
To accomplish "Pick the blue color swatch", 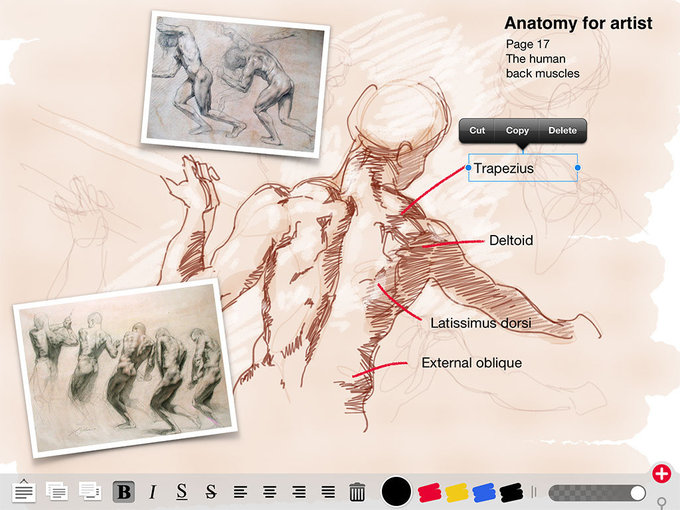I will [484, 493].
